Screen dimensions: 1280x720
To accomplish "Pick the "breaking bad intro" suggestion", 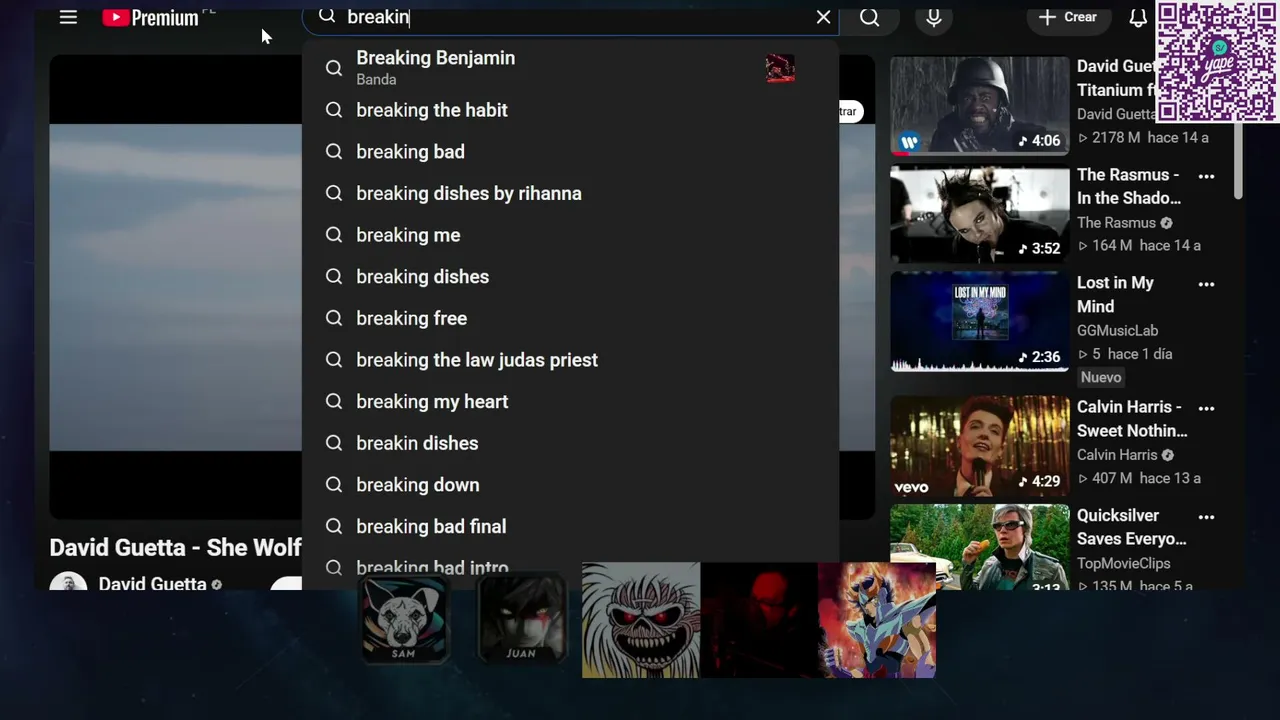I will point(570,568).
